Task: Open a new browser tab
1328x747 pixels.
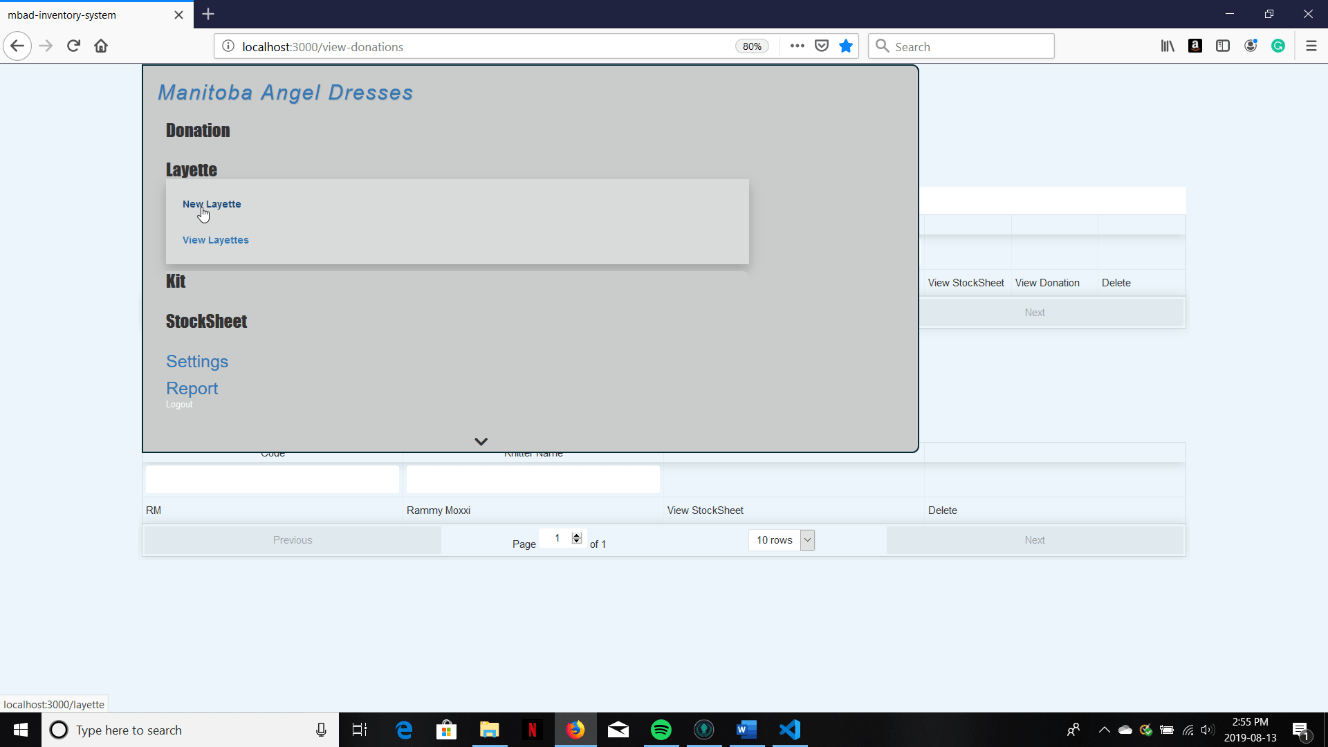Action: [x=208, y=14]
